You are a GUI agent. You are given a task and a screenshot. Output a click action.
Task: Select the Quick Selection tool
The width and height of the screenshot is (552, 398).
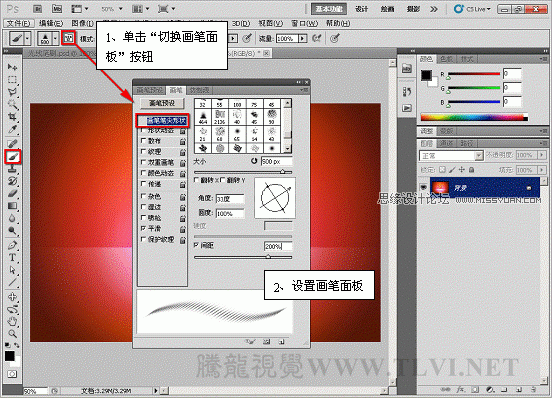(x=12, y=104)
